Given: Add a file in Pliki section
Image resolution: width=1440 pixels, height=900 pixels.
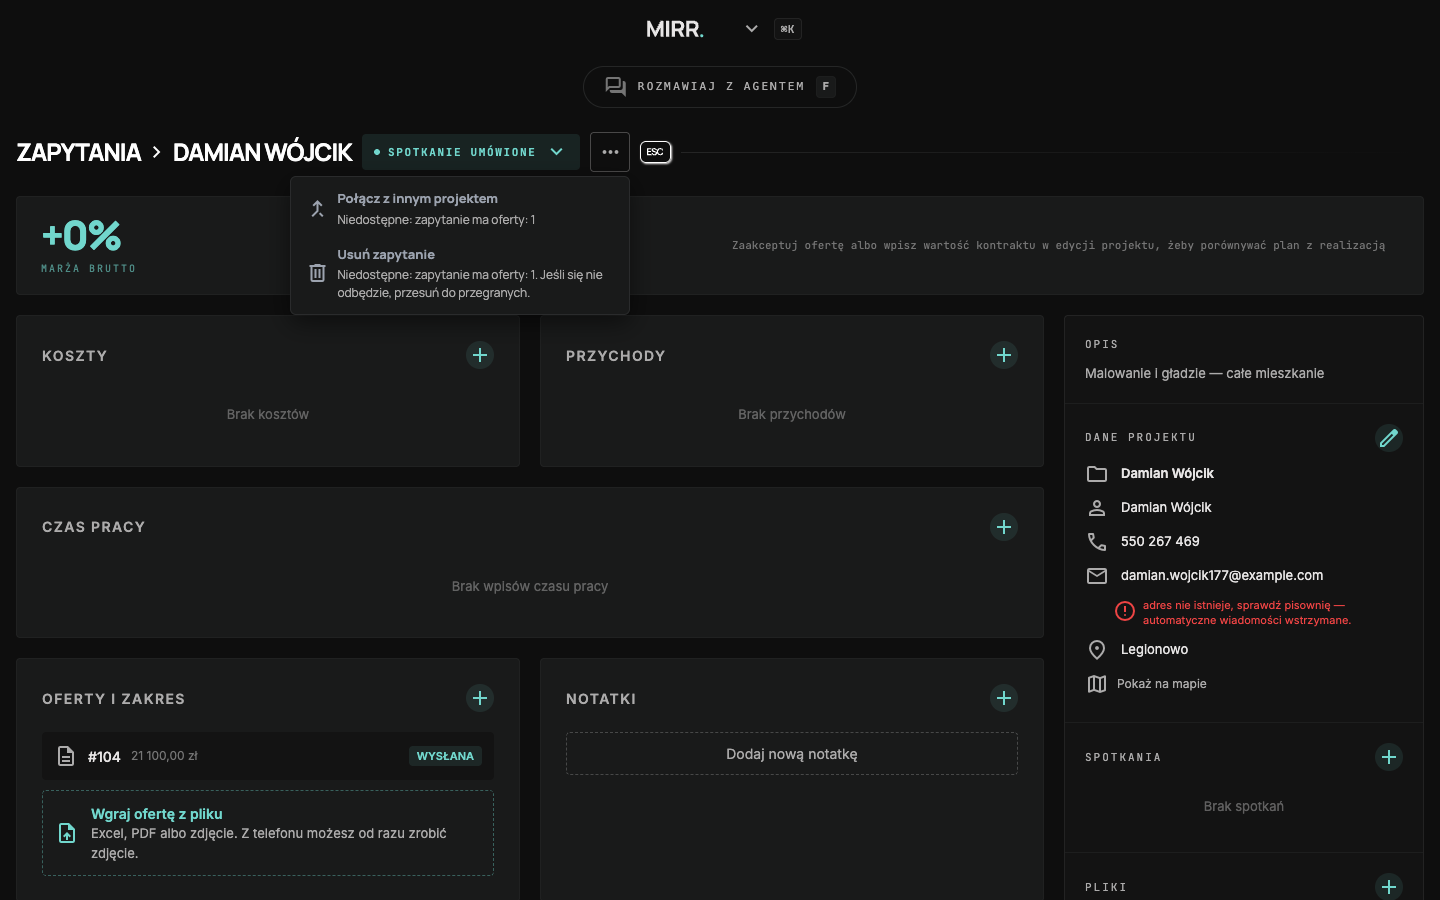Looking at the screenshot, I should coord(1389,887).
